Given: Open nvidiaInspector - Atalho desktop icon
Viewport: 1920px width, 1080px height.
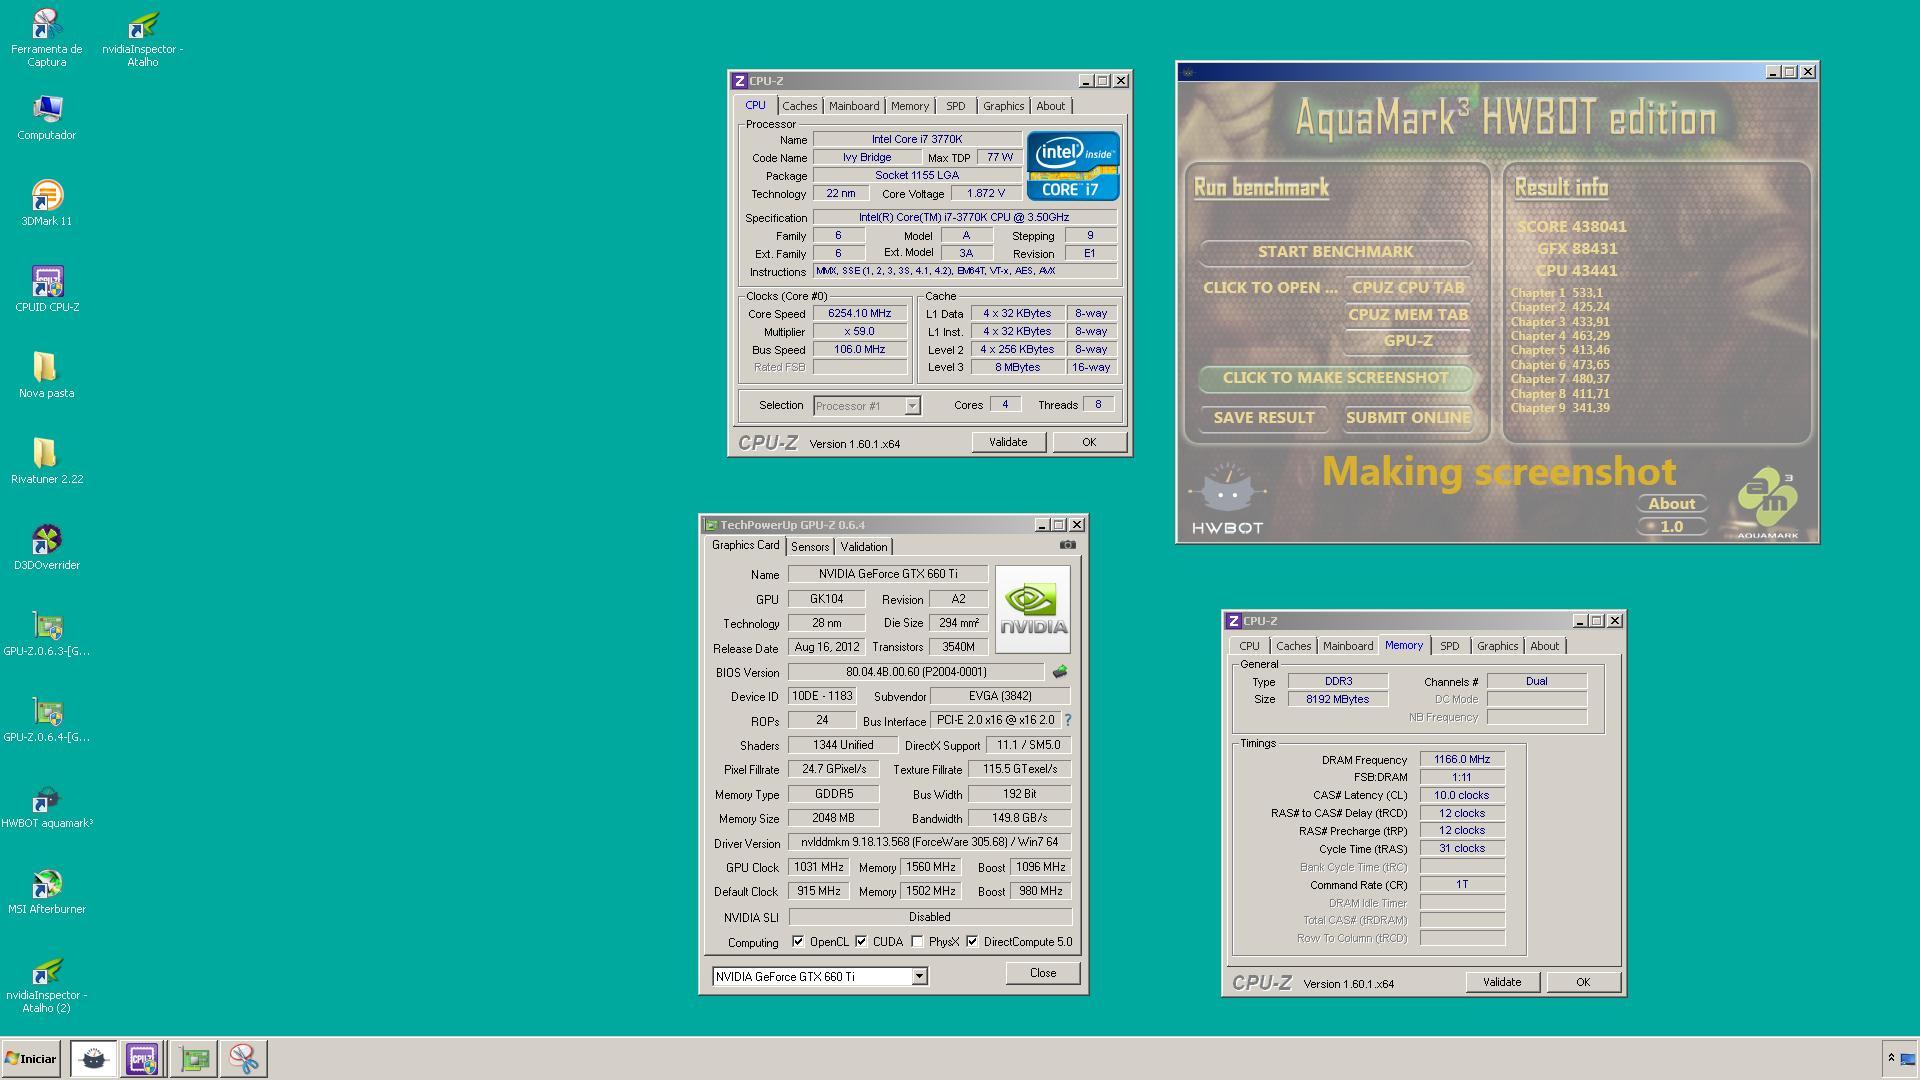Looking at the screenshot, I should click(x=143, y=37).
